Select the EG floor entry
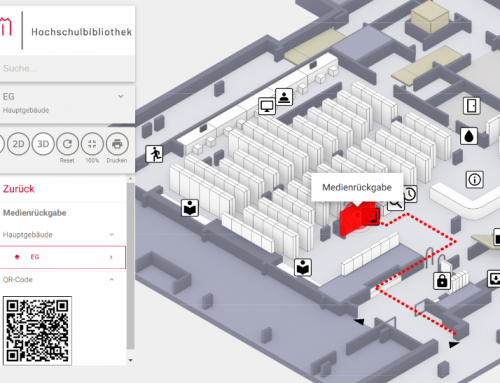The height and width of the screenshot is (383, 500). (63, 257)
